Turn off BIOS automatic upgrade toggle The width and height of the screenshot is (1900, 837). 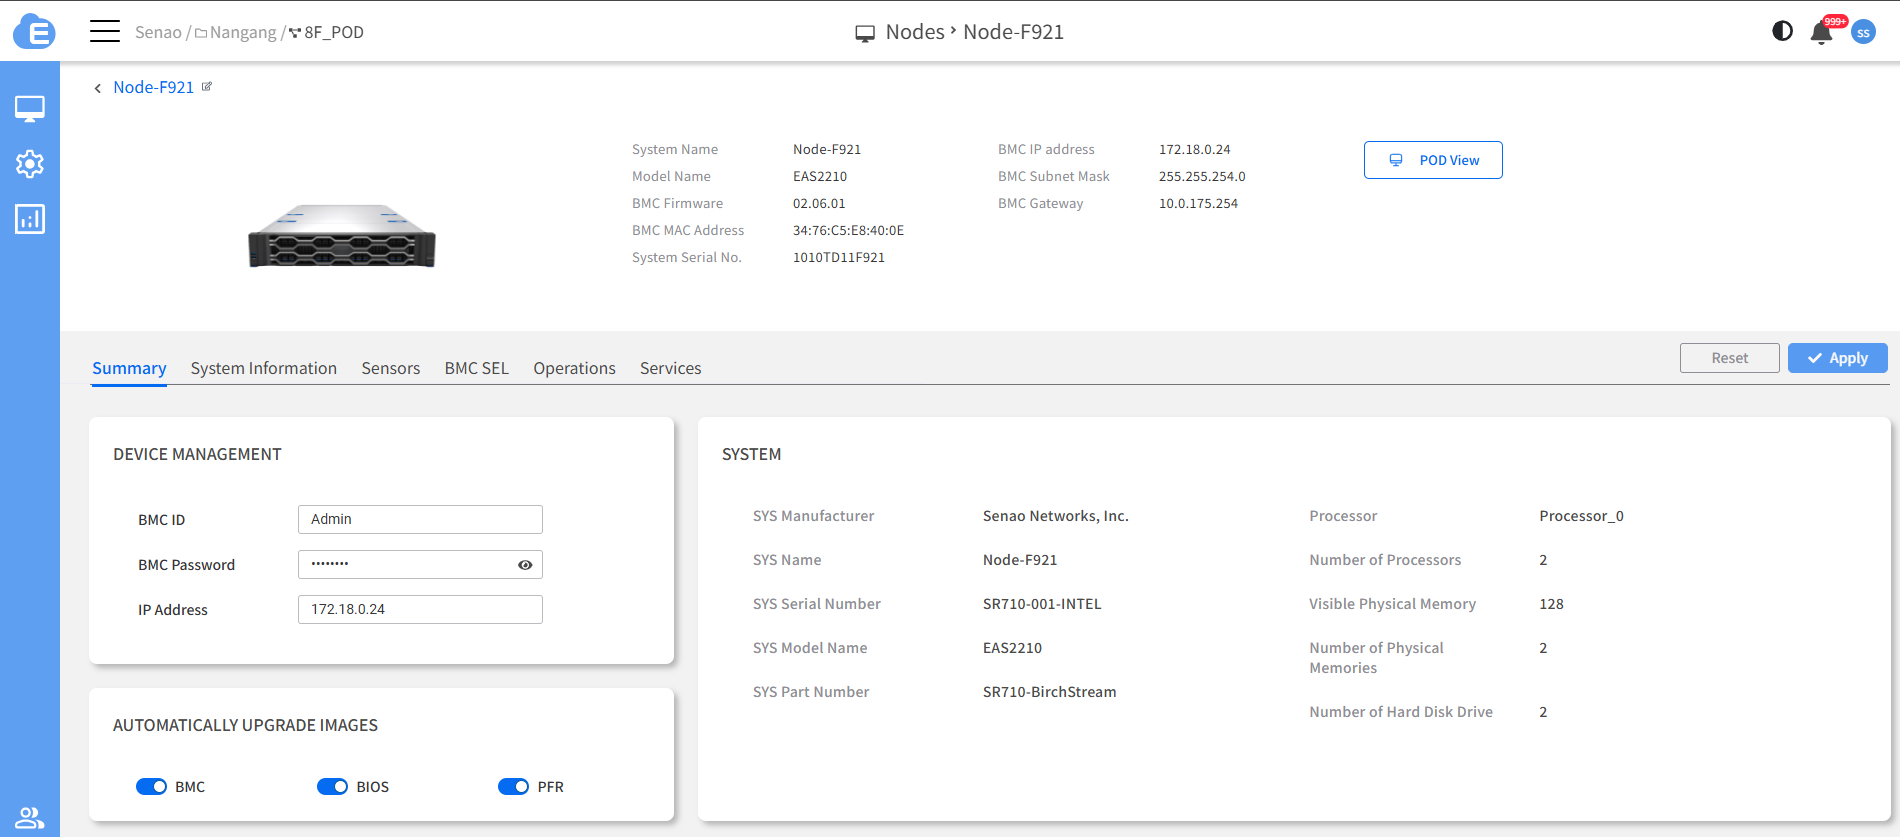(x=332, y=787)
